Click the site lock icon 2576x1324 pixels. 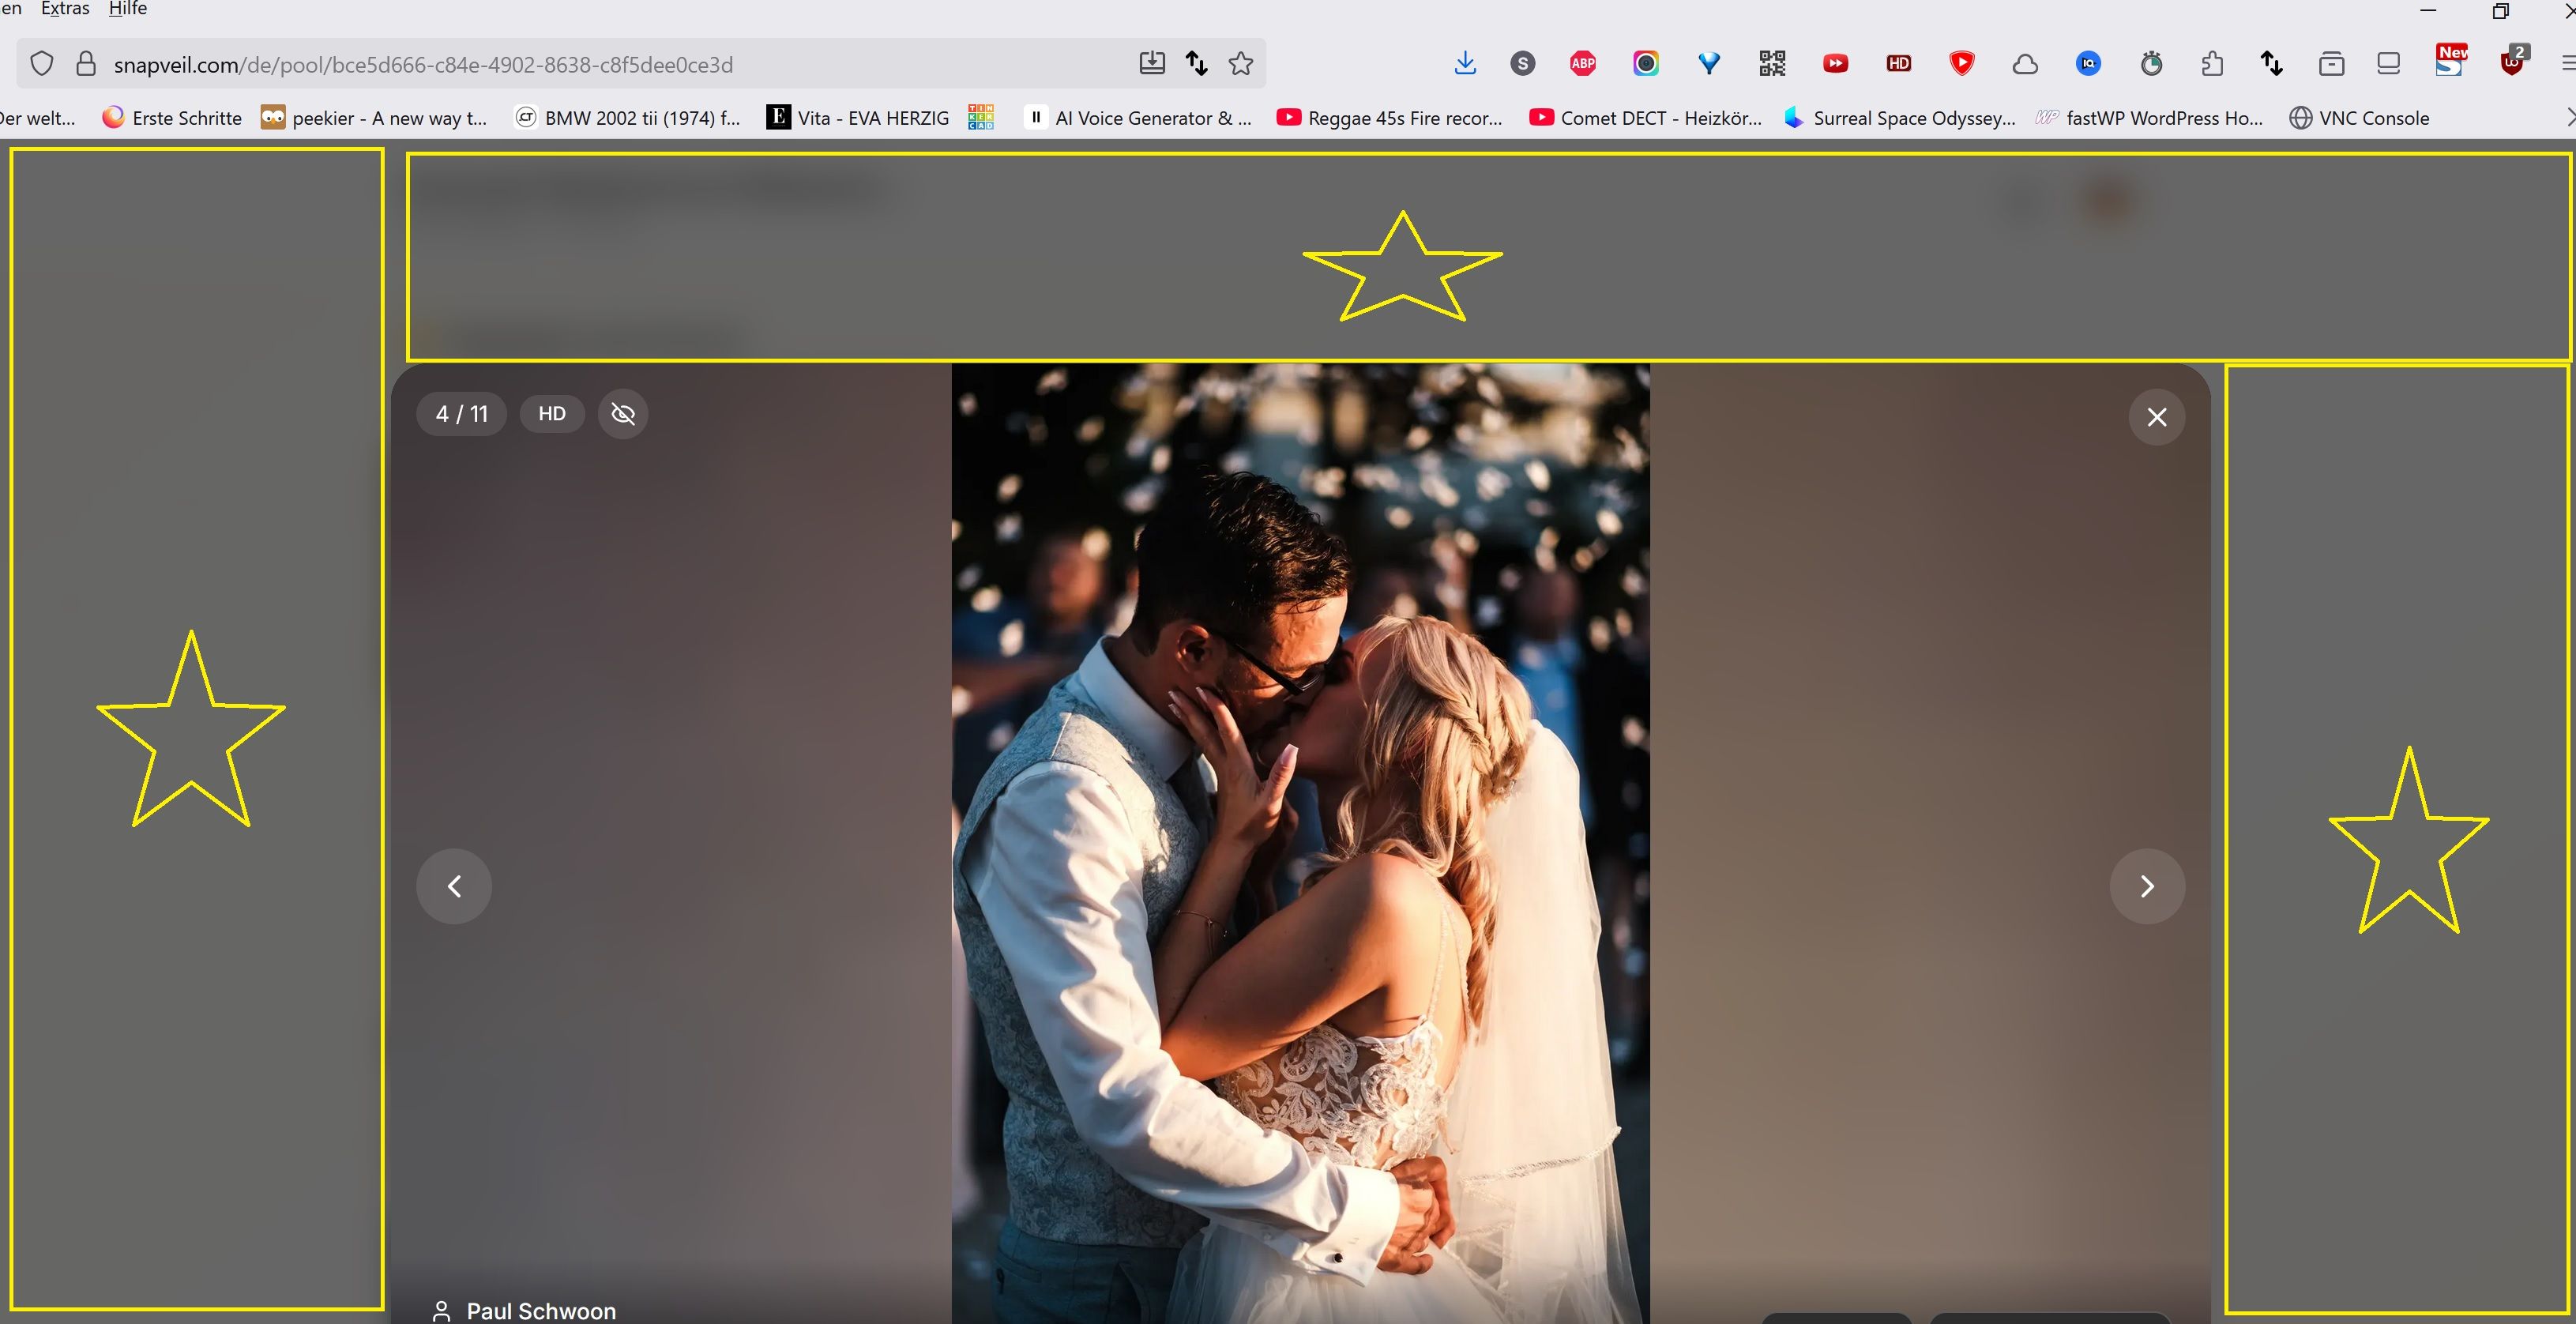(87, 64)
